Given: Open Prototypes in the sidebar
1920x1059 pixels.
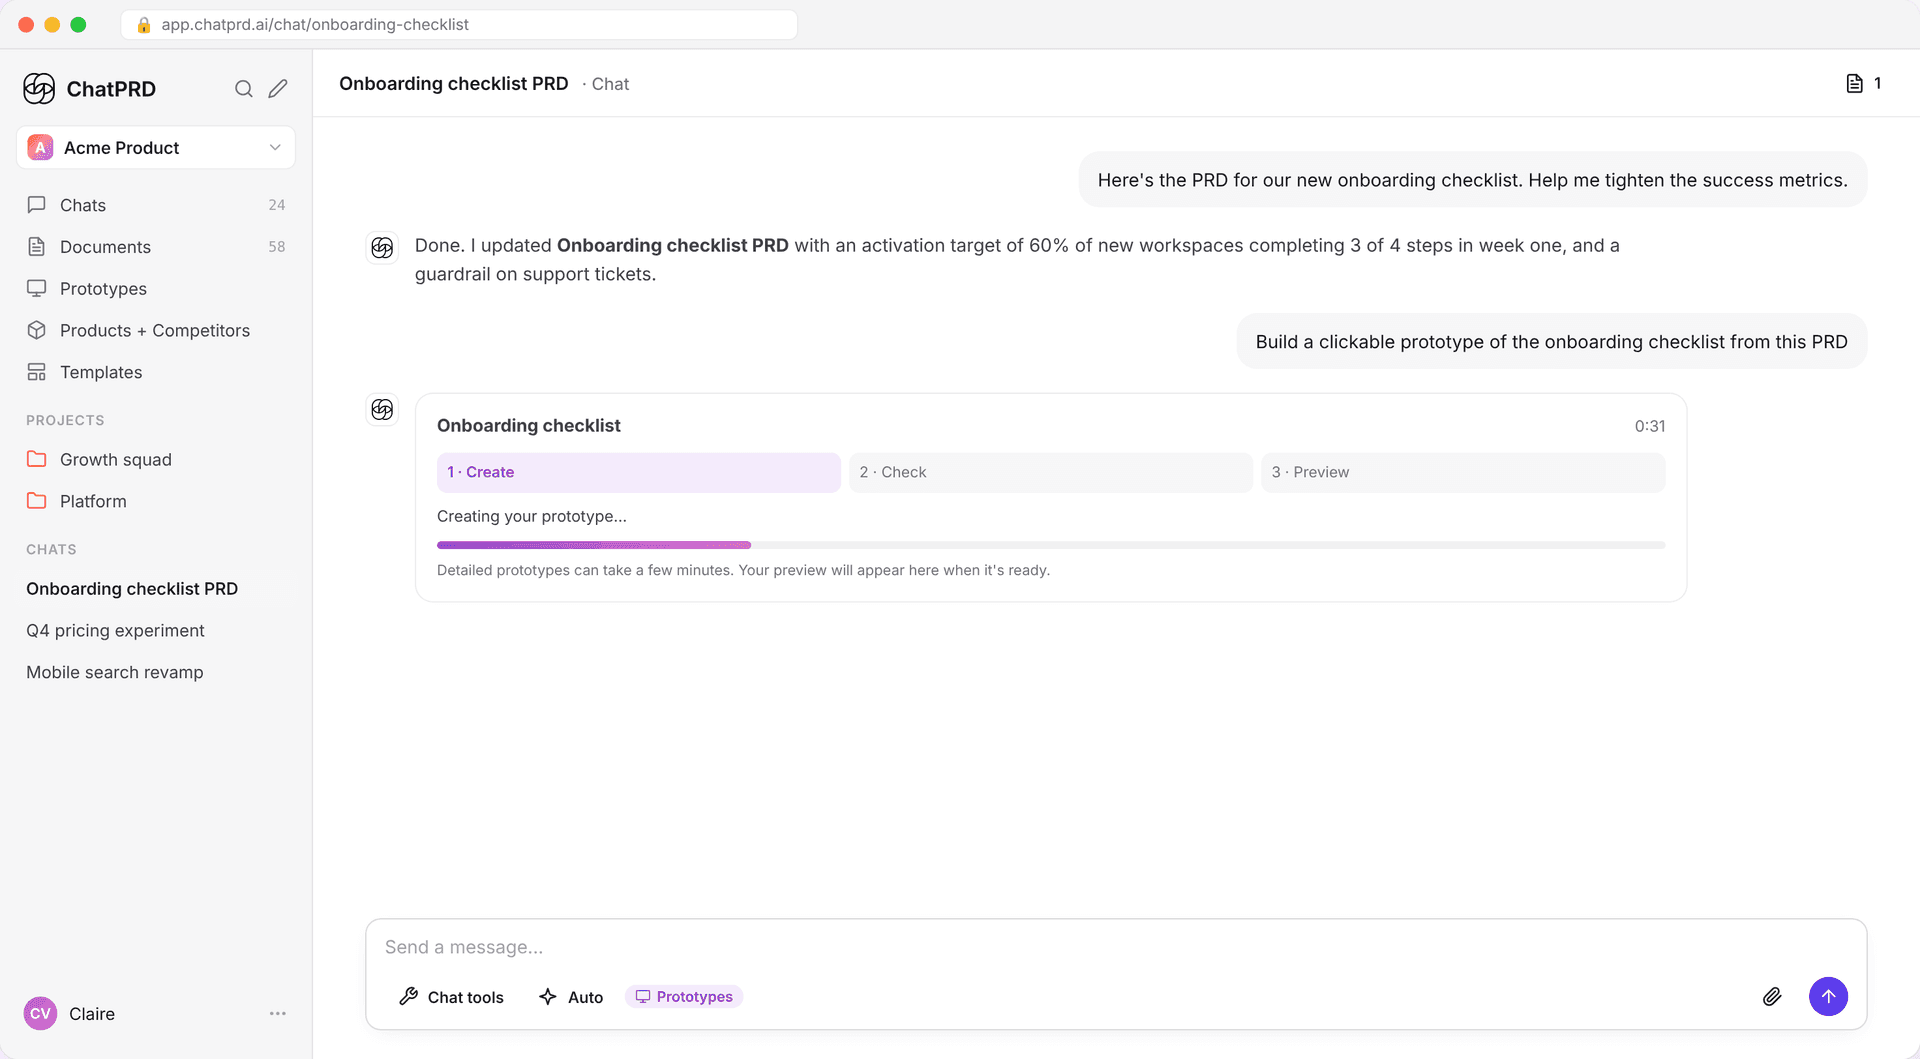Looking at the screenshot, I should 156,289.
